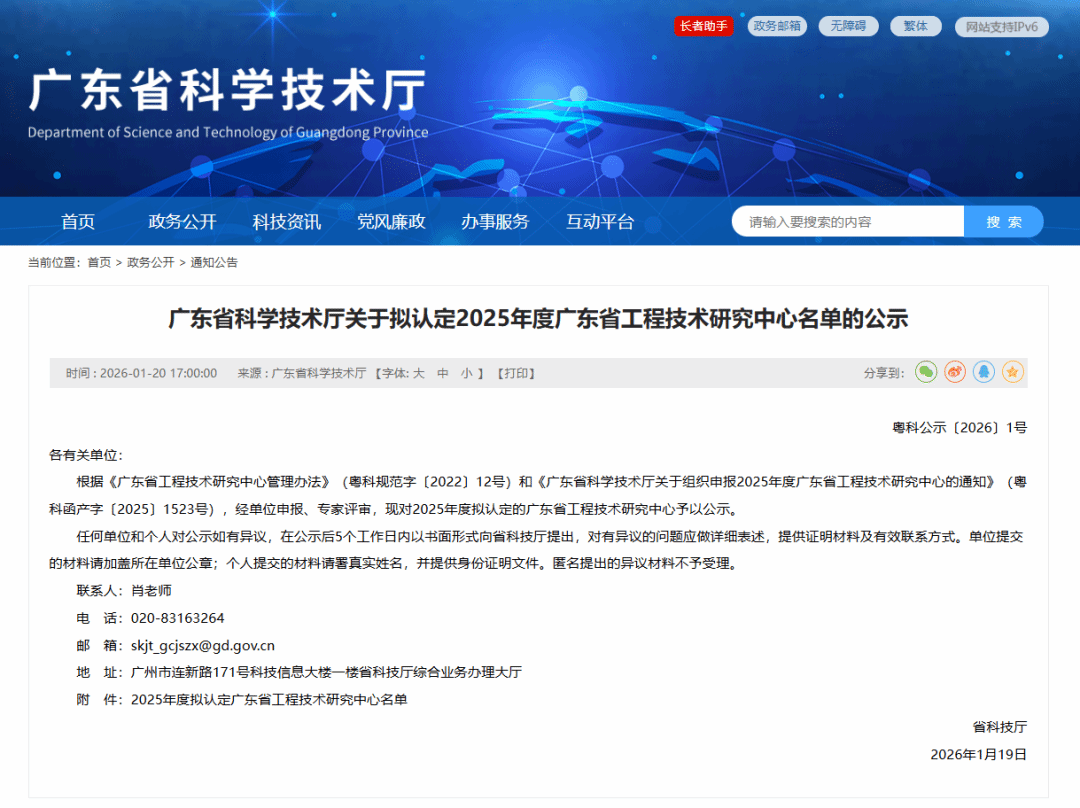Open 科技资讯 navigation item
Image resolution: width=1080 pixels, height=808 pixels.
(x=287, y=222)
